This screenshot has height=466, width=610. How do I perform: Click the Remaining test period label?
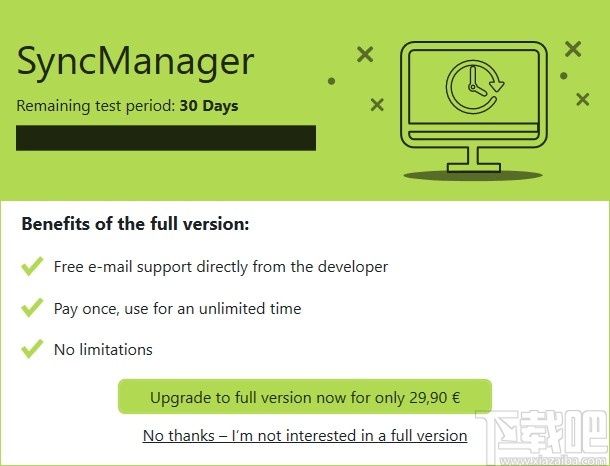point(96,105)
